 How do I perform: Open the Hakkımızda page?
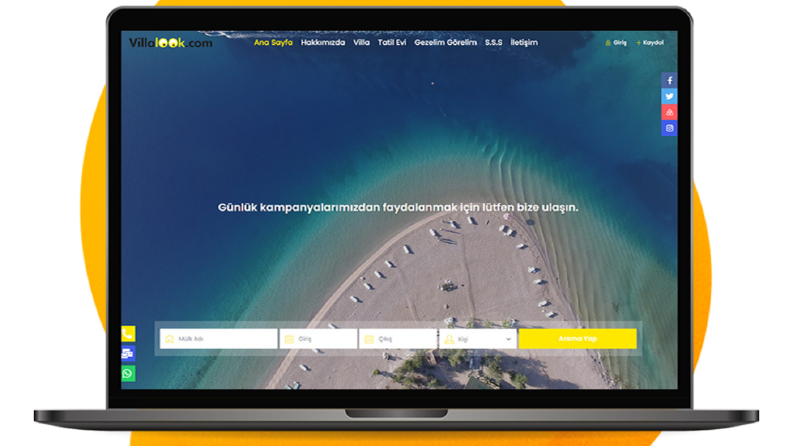323,42
